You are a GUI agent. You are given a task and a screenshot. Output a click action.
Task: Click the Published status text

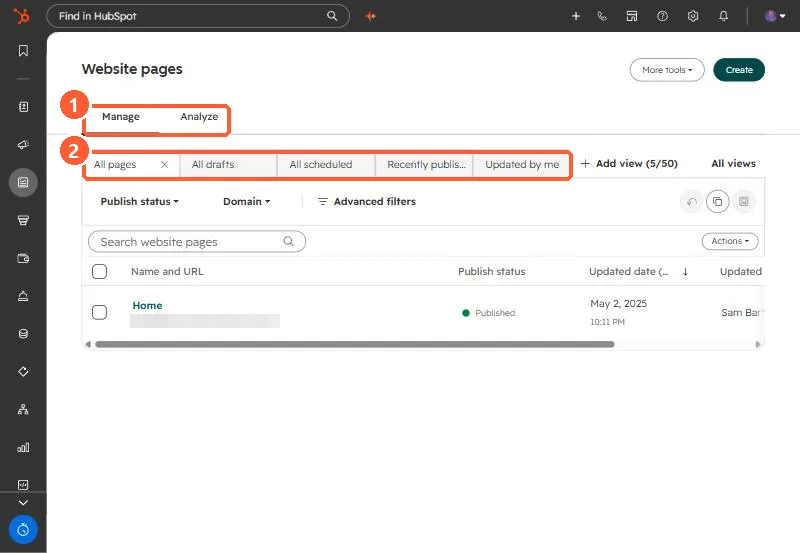pyautogui.click(x=495, y=313)
